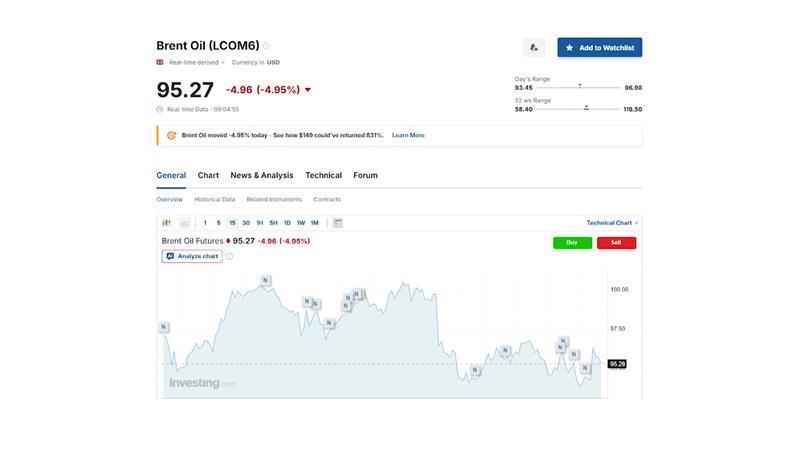
Task: Open the News & Analysis tab
Action: coord(262,175)
